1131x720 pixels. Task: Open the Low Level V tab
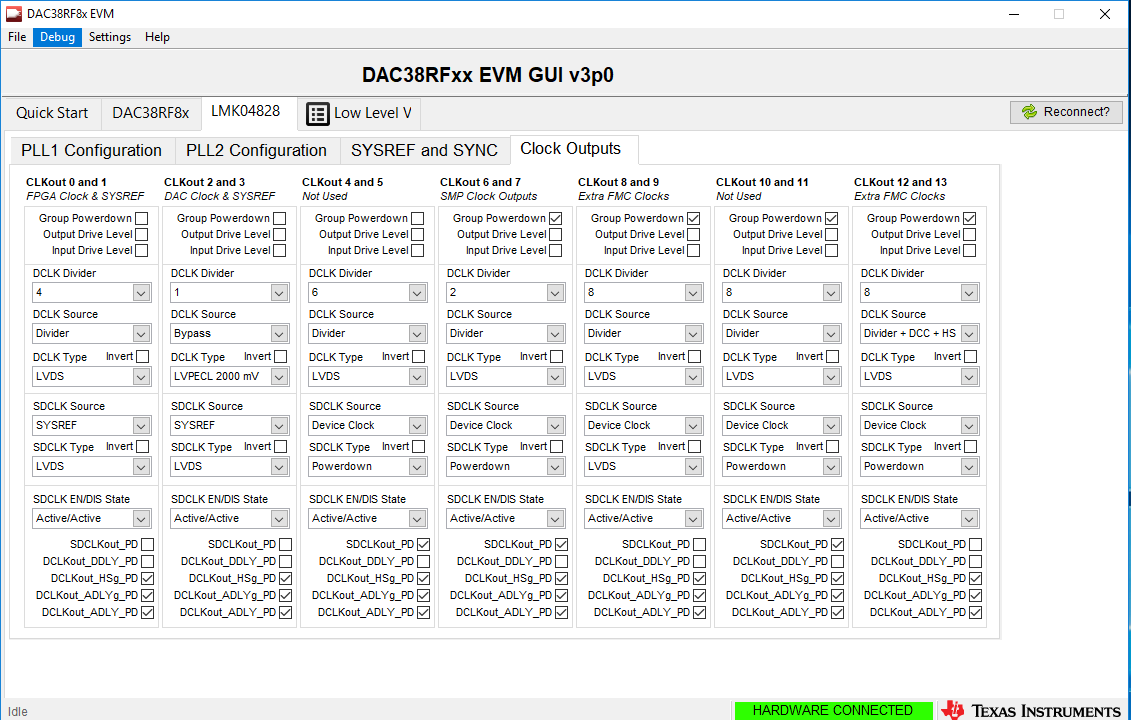[x=359, y=113]
